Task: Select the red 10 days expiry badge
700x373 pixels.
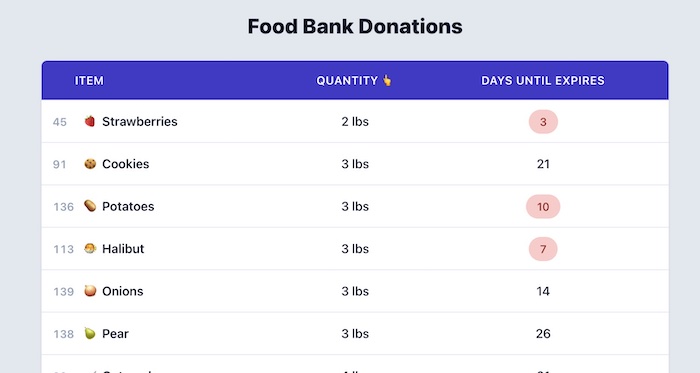Action: [543, 207]
